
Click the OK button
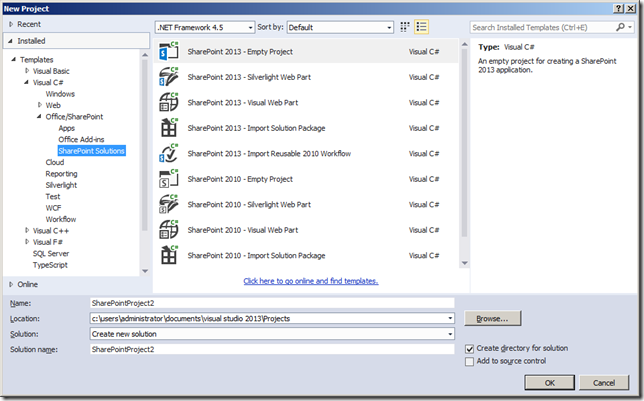click(550, 383)
